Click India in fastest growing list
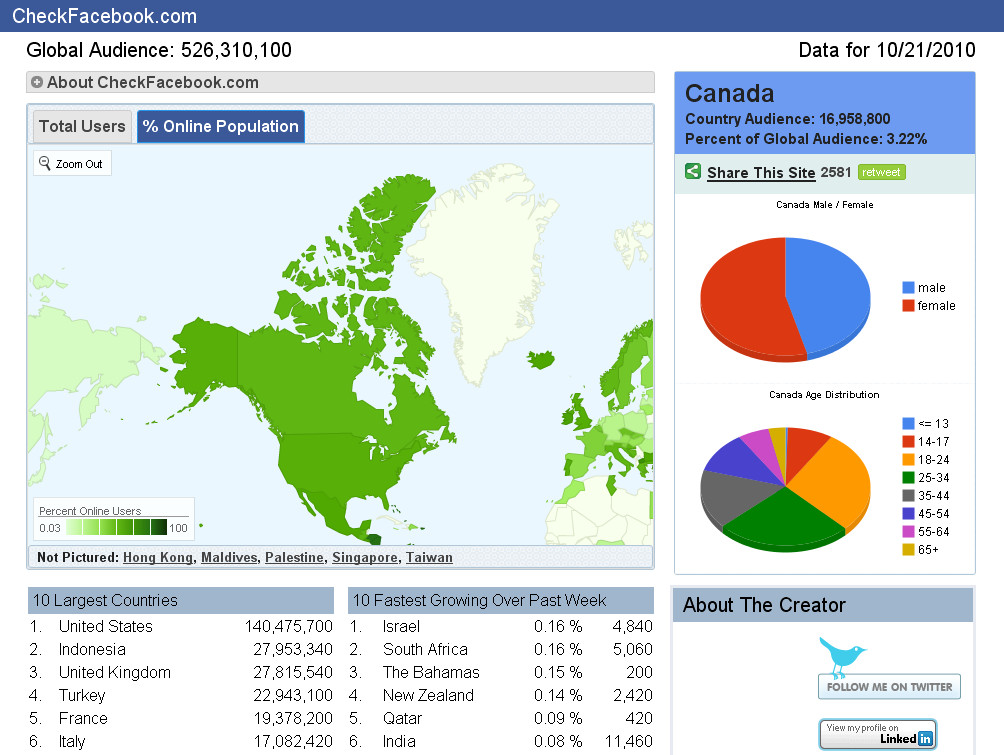This screenshot has height=755, width=1004. coord(399,742)
